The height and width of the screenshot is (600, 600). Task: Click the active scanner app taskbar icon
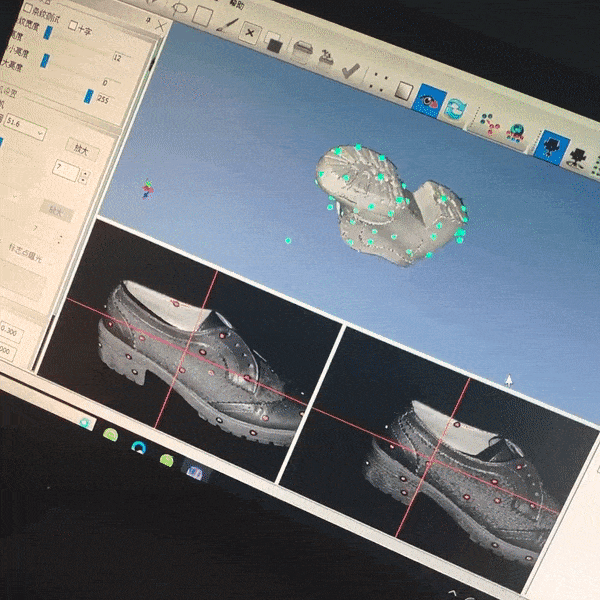(194, 472)
